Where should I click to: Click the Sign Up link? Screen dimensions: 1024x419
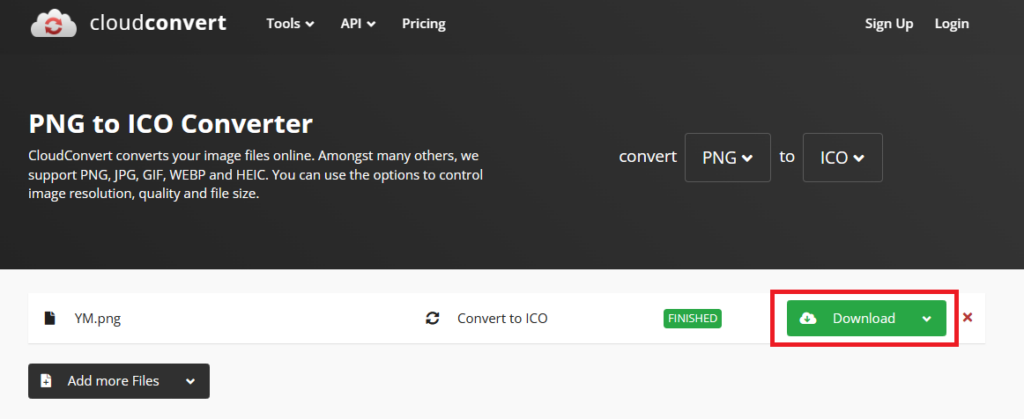(889, 24)
